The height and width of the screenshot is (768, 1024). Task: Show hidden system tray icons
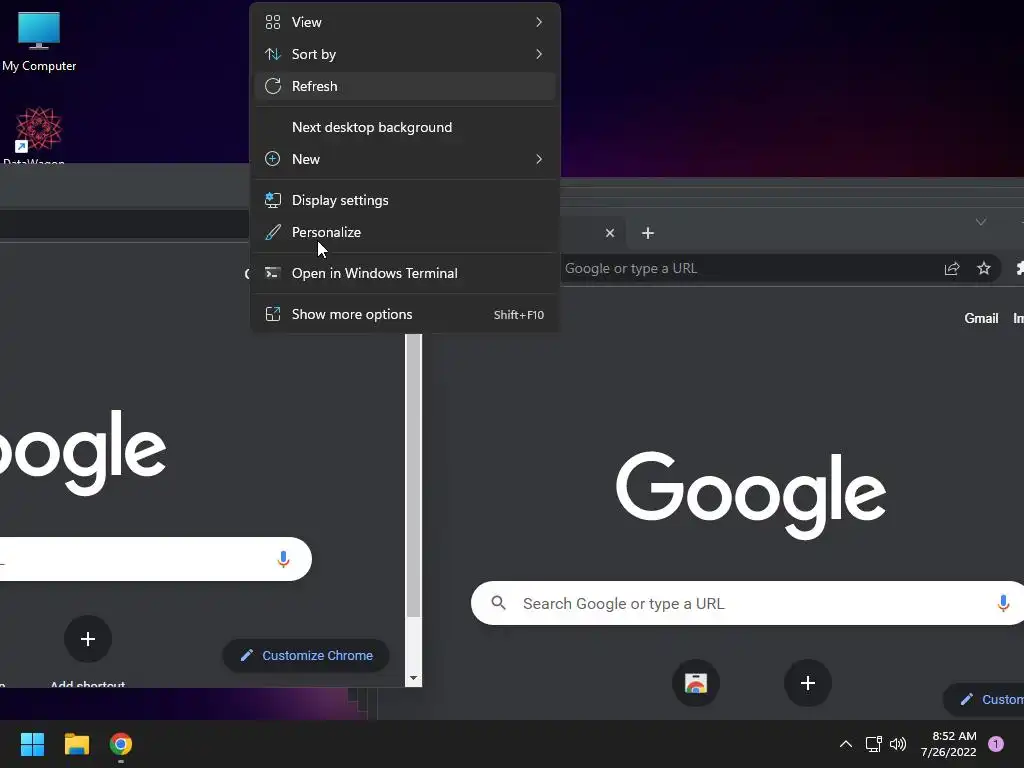[x=846, y=744]
